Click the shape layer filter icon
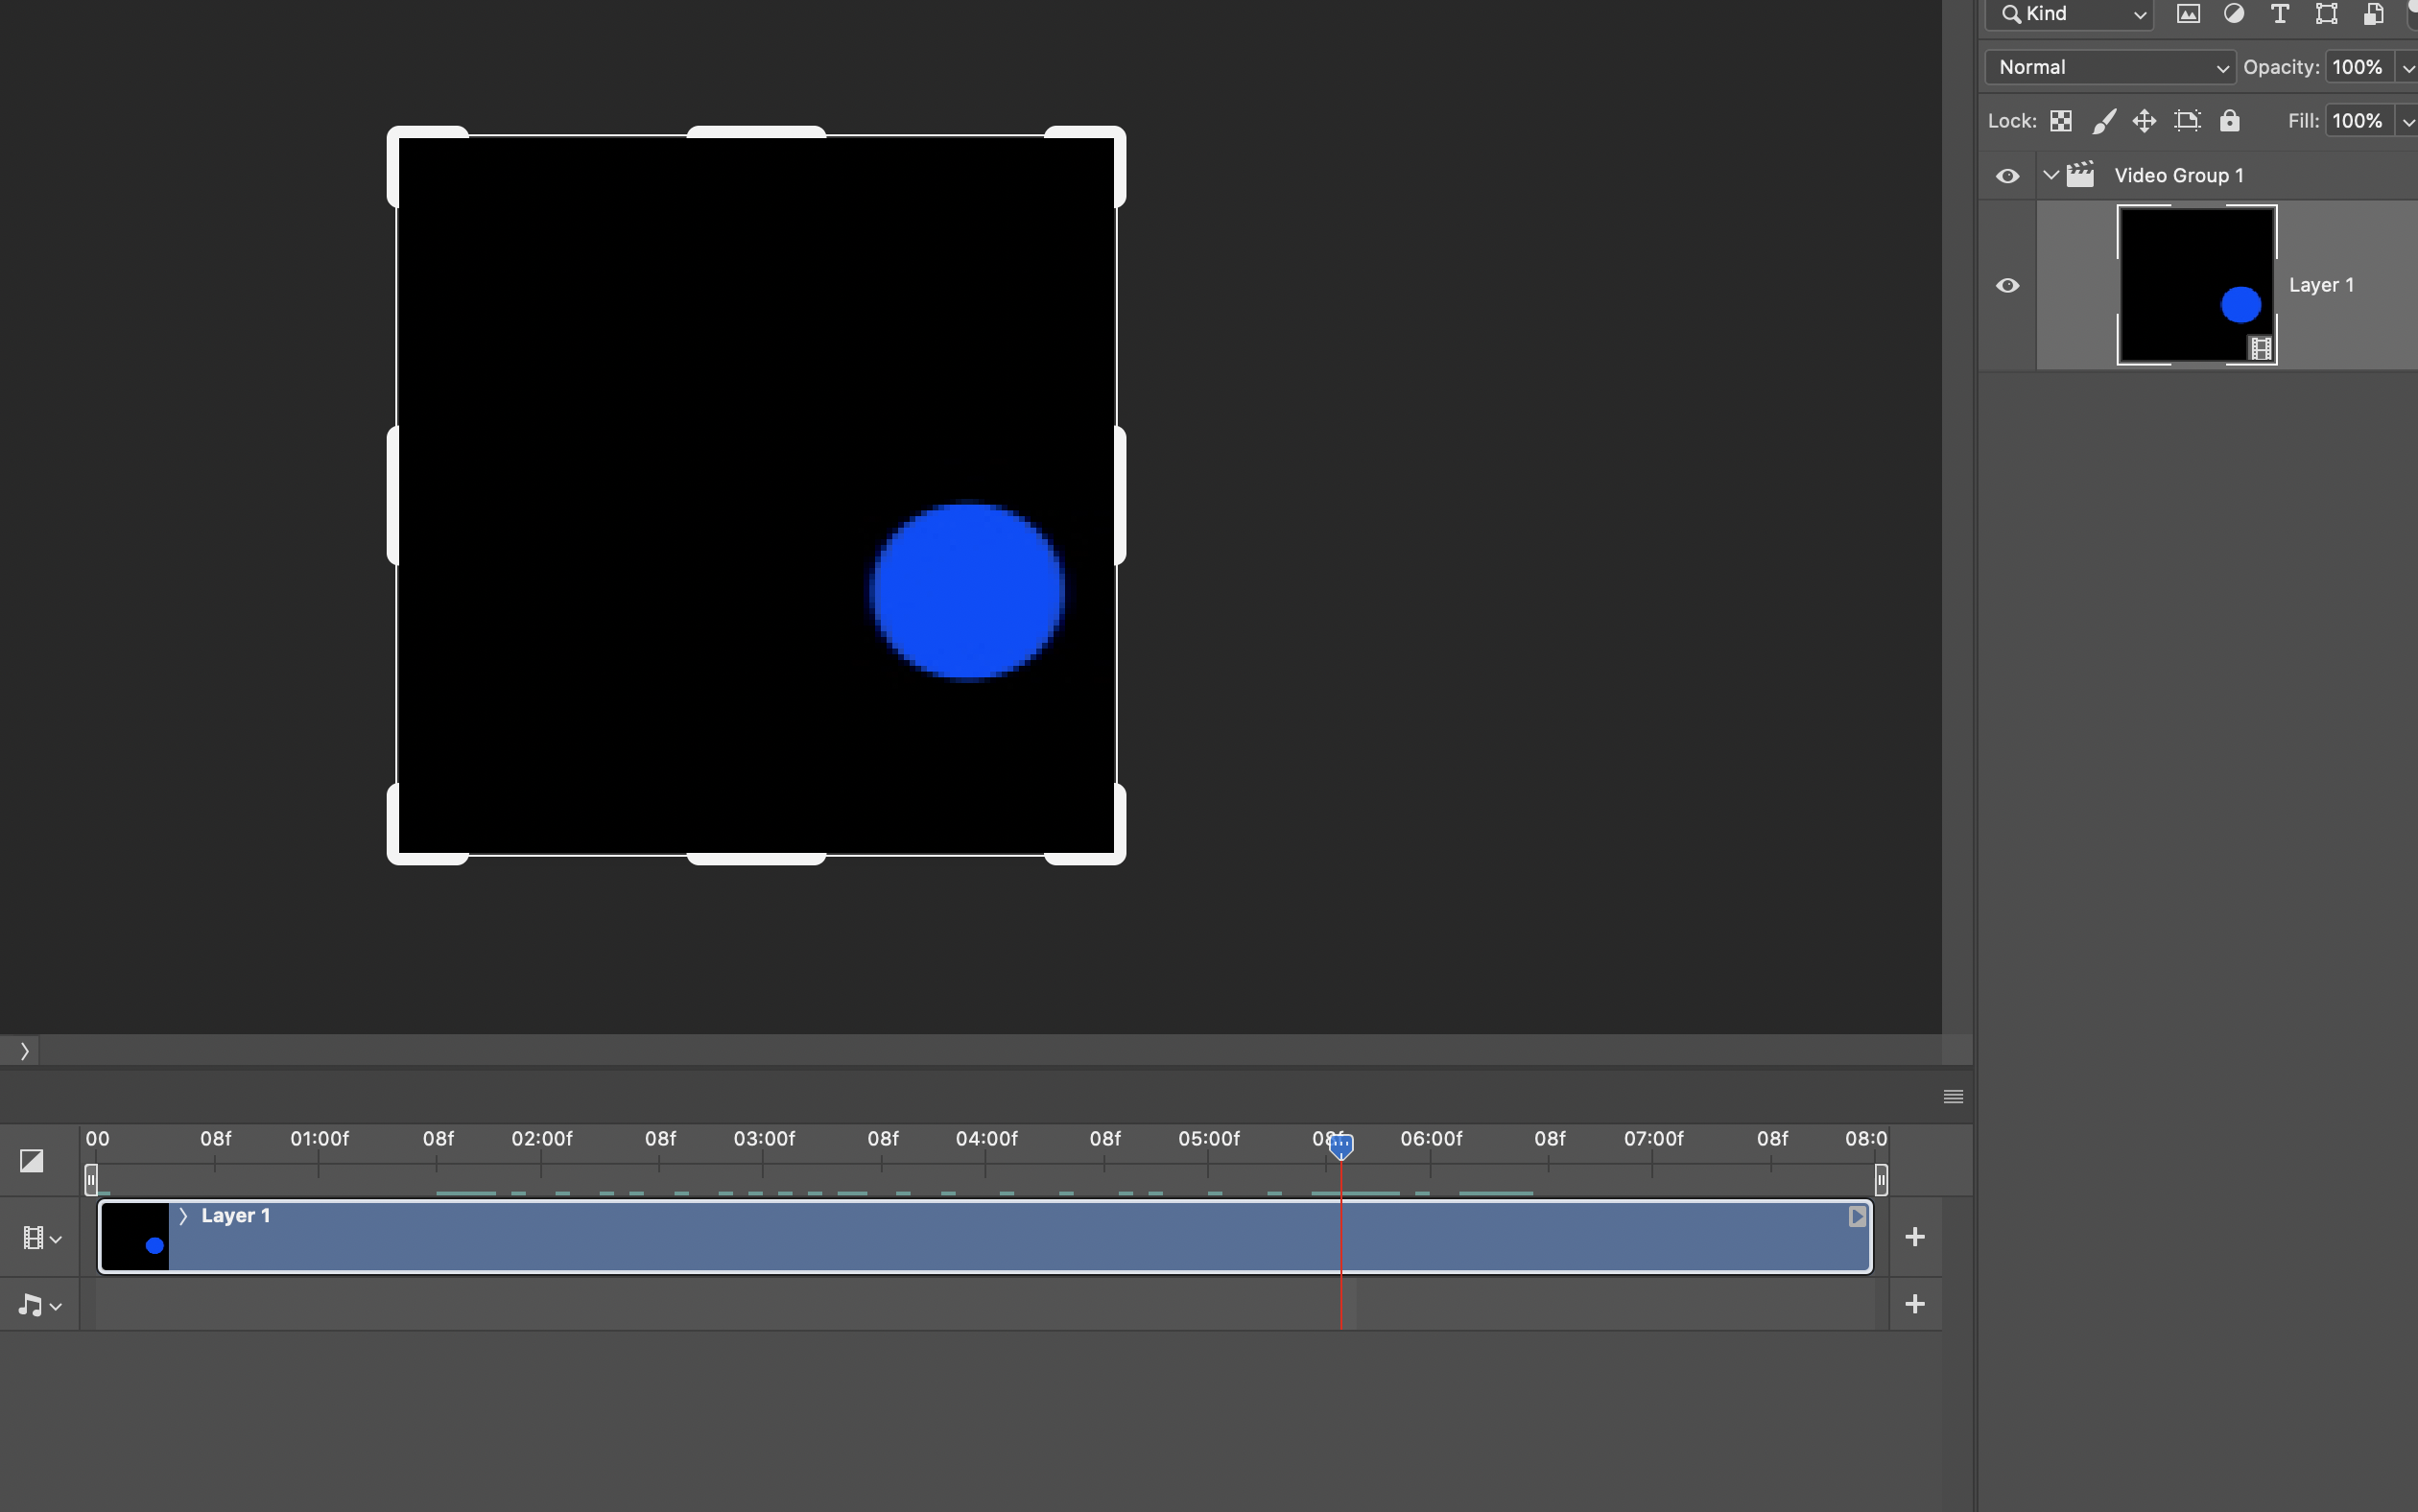The height and width of the screenshot is (1512, 2418). tap(2327, 14)
